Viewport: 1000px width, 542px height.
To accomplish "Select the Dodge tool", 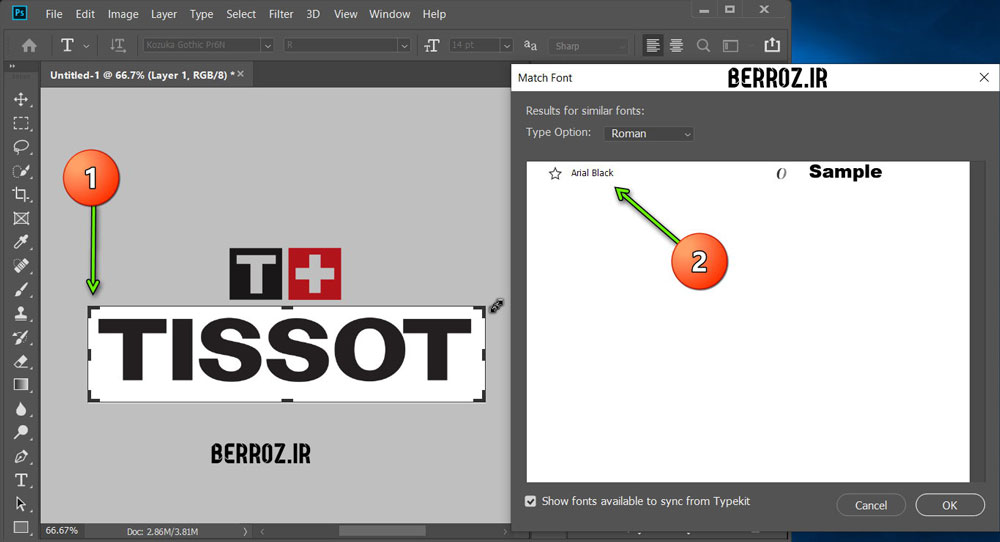I will [21, 432].
